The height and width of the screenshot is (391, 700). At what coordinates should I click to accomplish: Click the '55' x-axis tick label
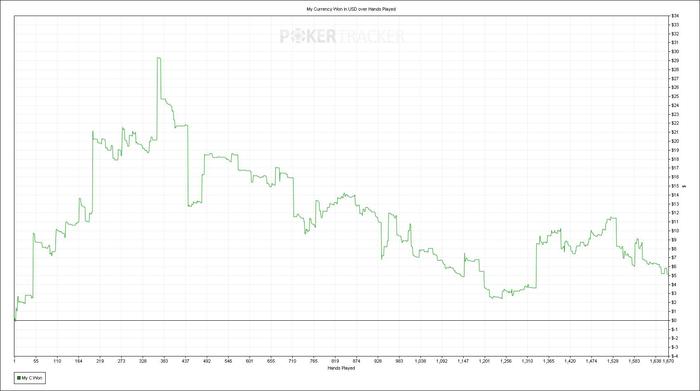pos(36,361)
